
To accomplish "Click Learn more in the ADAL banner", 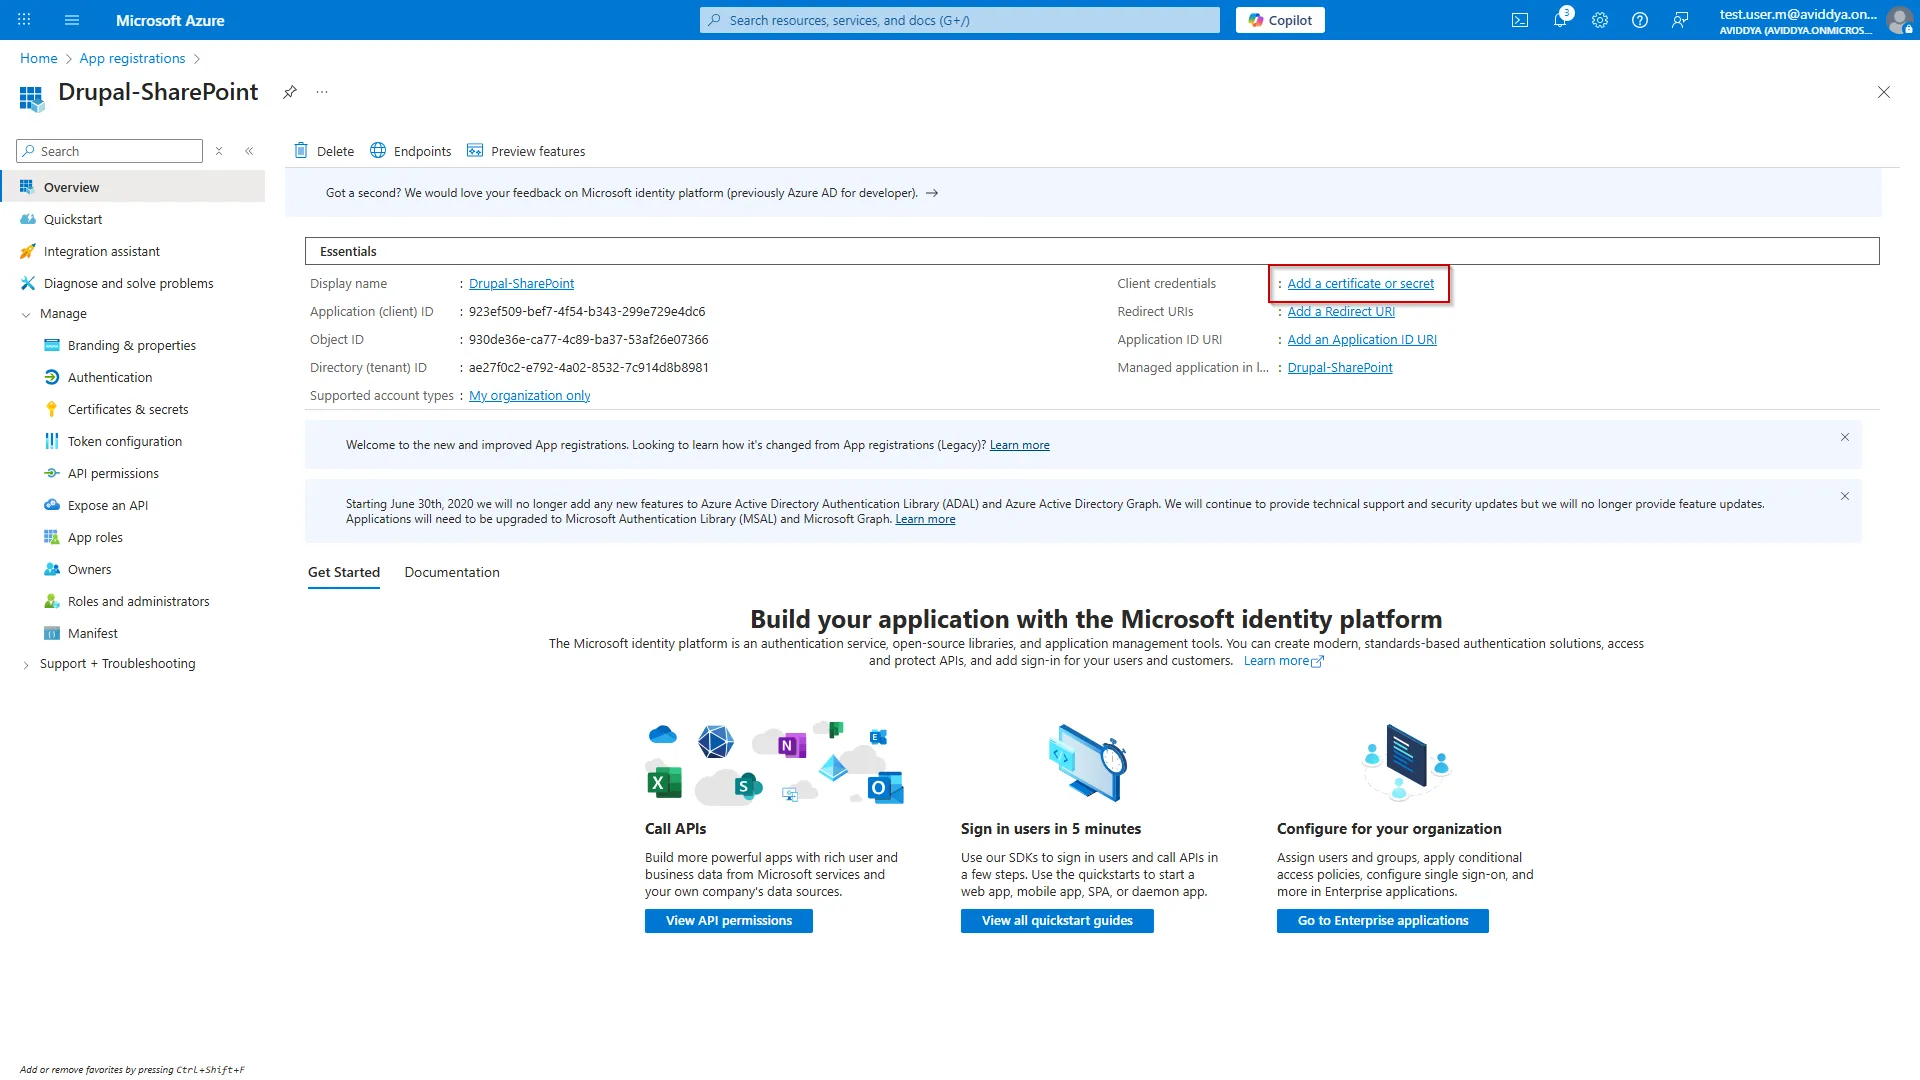I will pos(925,519).
